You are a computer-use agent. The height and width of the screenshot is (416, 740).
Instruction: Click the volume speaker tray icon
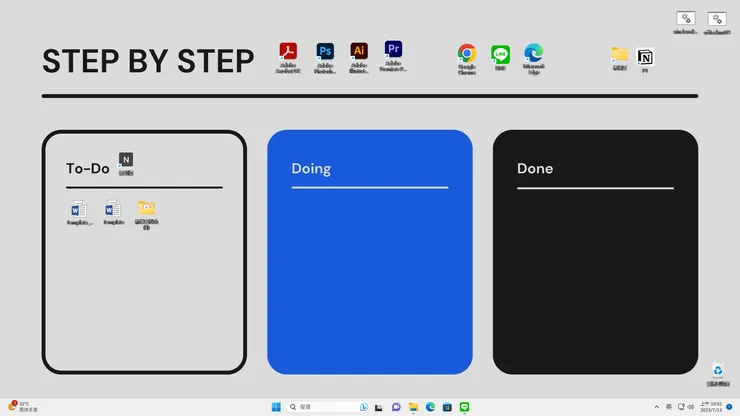point(690,407)
